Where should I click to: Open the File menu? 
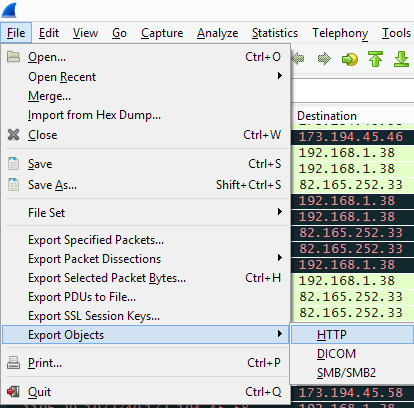(x=16, y=33)
